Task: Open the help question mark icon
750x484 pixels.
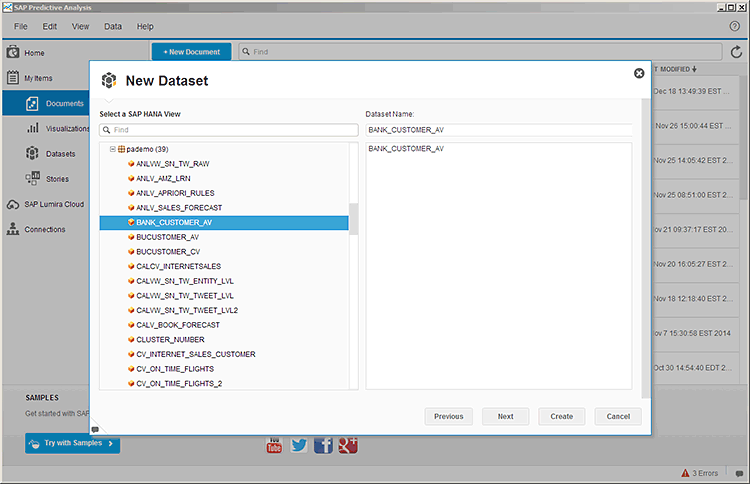Action: click(x=735, y=26)
